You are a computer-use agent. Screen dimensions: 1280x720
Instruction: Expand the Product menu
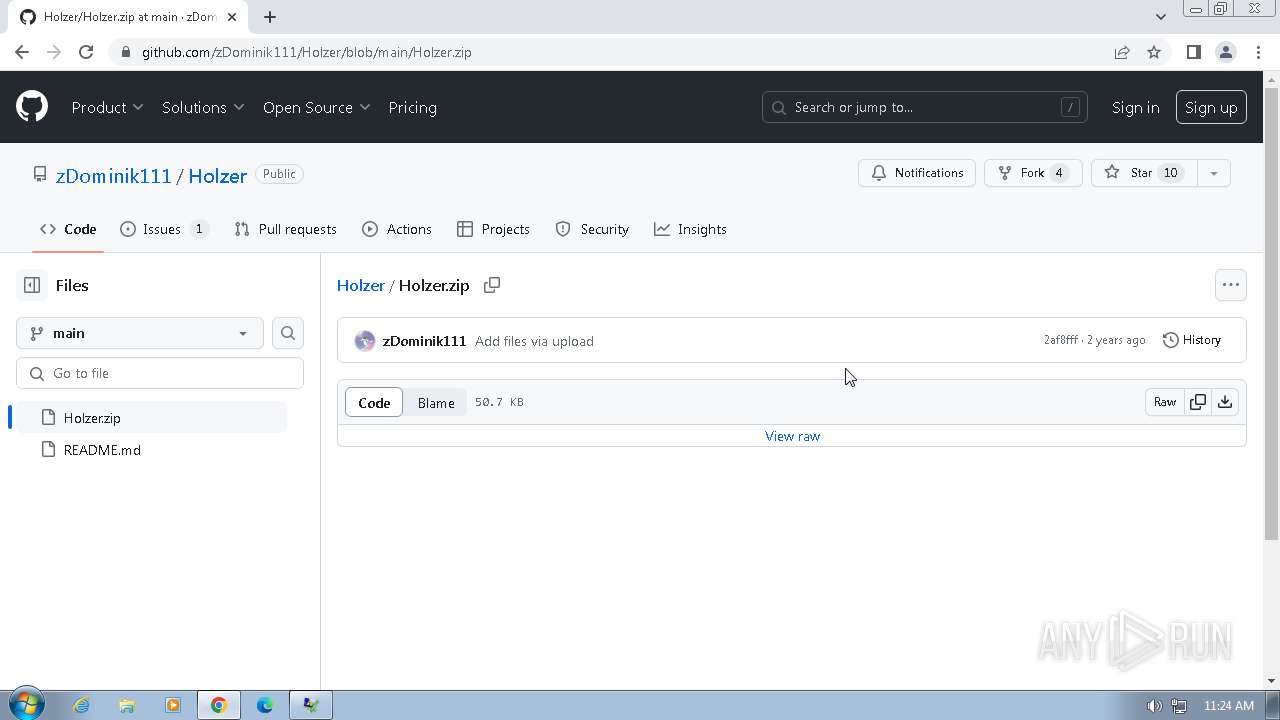click(x=107, y=107)
